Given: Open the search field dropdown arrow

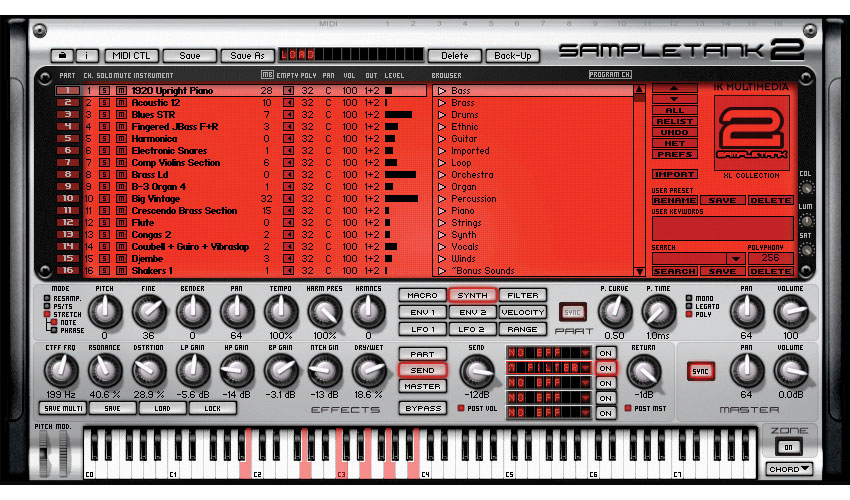Looking at the screenshot, I should click(735, 259).
